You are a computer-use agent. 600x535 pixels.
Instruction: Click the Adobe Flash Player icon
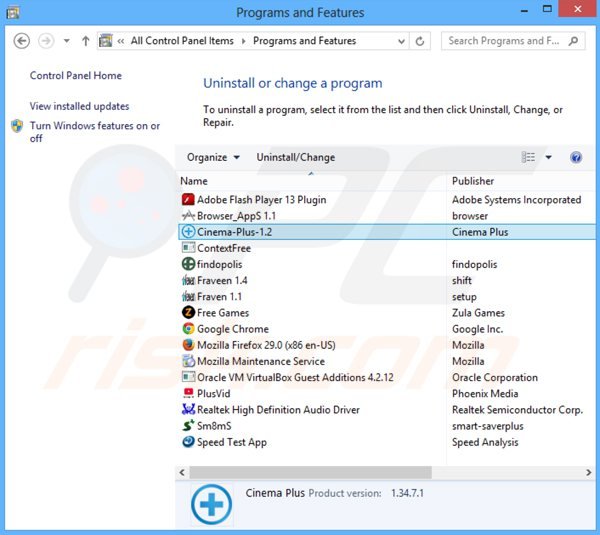[188, 199]
